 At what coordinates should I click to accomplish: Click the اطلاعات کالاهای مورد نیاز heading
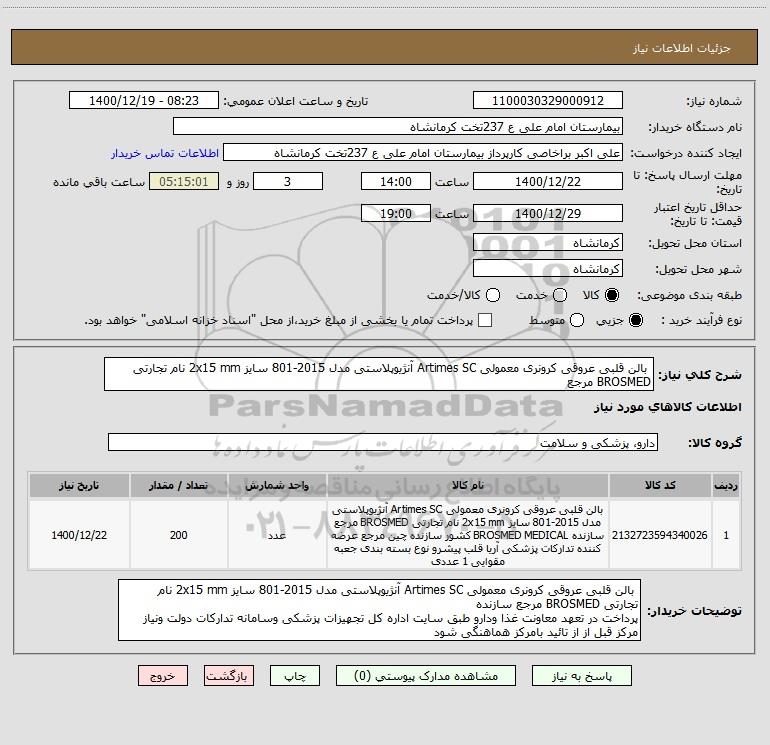coord(667,407)
